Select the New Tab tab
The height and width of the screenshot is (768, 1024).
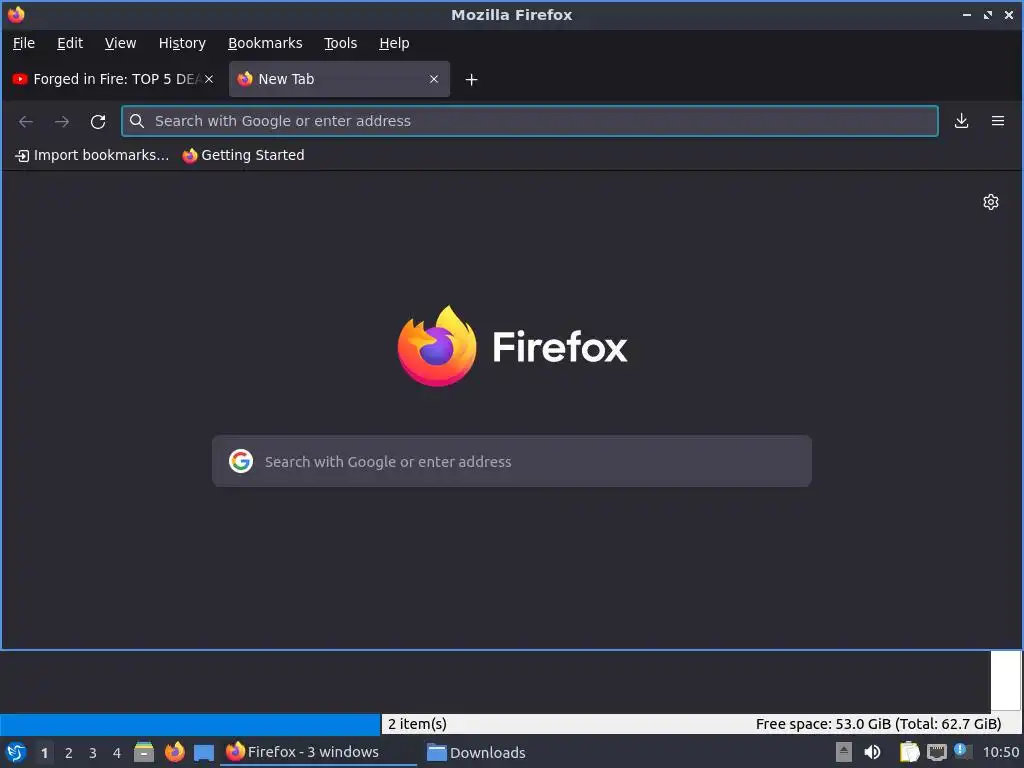[x=339, y=79]
